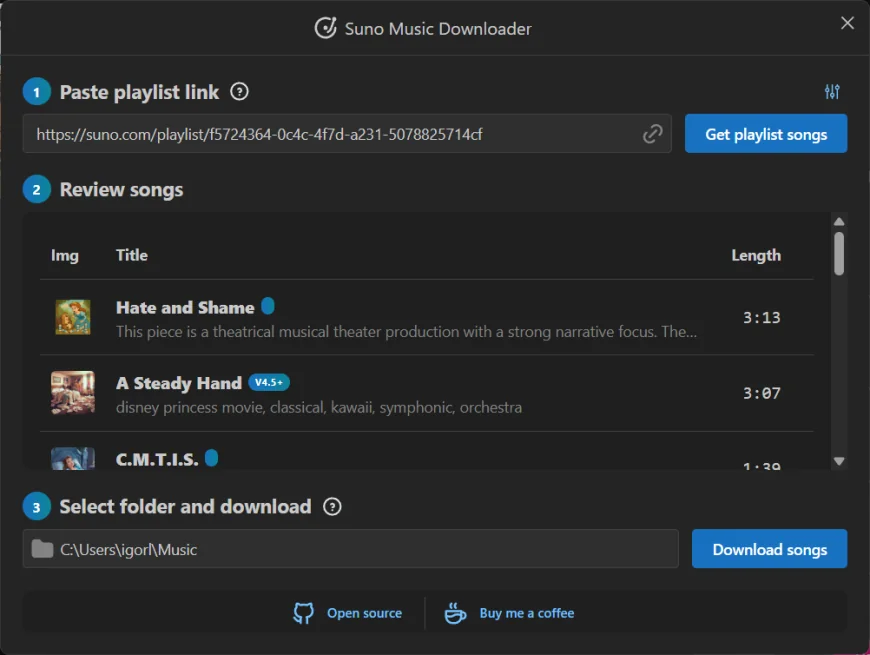870x655 pixels.
Task: Open the settings sliders icon
Action: pyautogui.click(x=832, y=92)
